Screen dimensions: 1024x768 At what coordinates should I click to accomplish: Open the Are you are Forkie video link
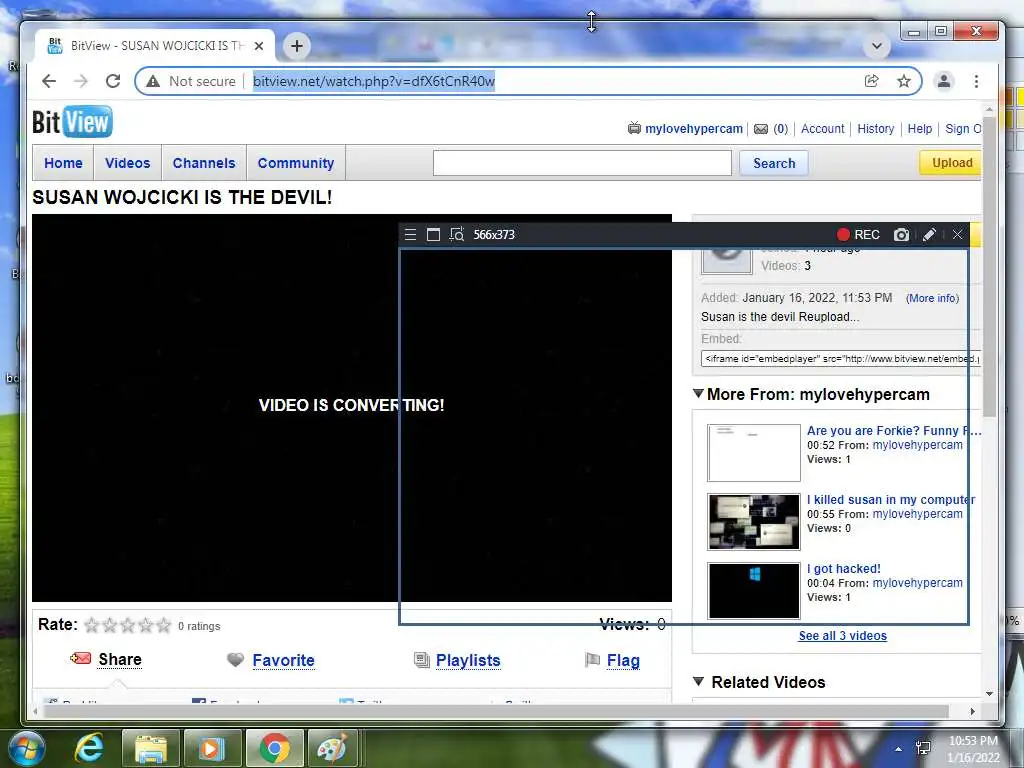(894, 430)
